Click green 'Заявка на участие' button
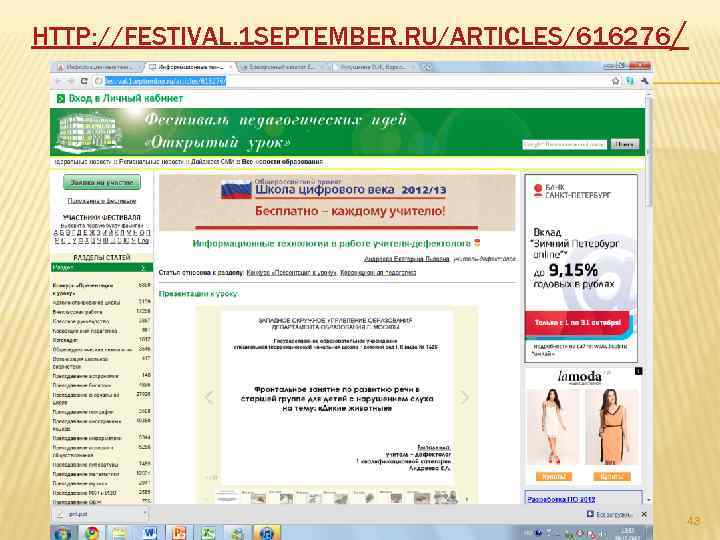This screenshot has width=720, height=540. [x=102, y=182]
